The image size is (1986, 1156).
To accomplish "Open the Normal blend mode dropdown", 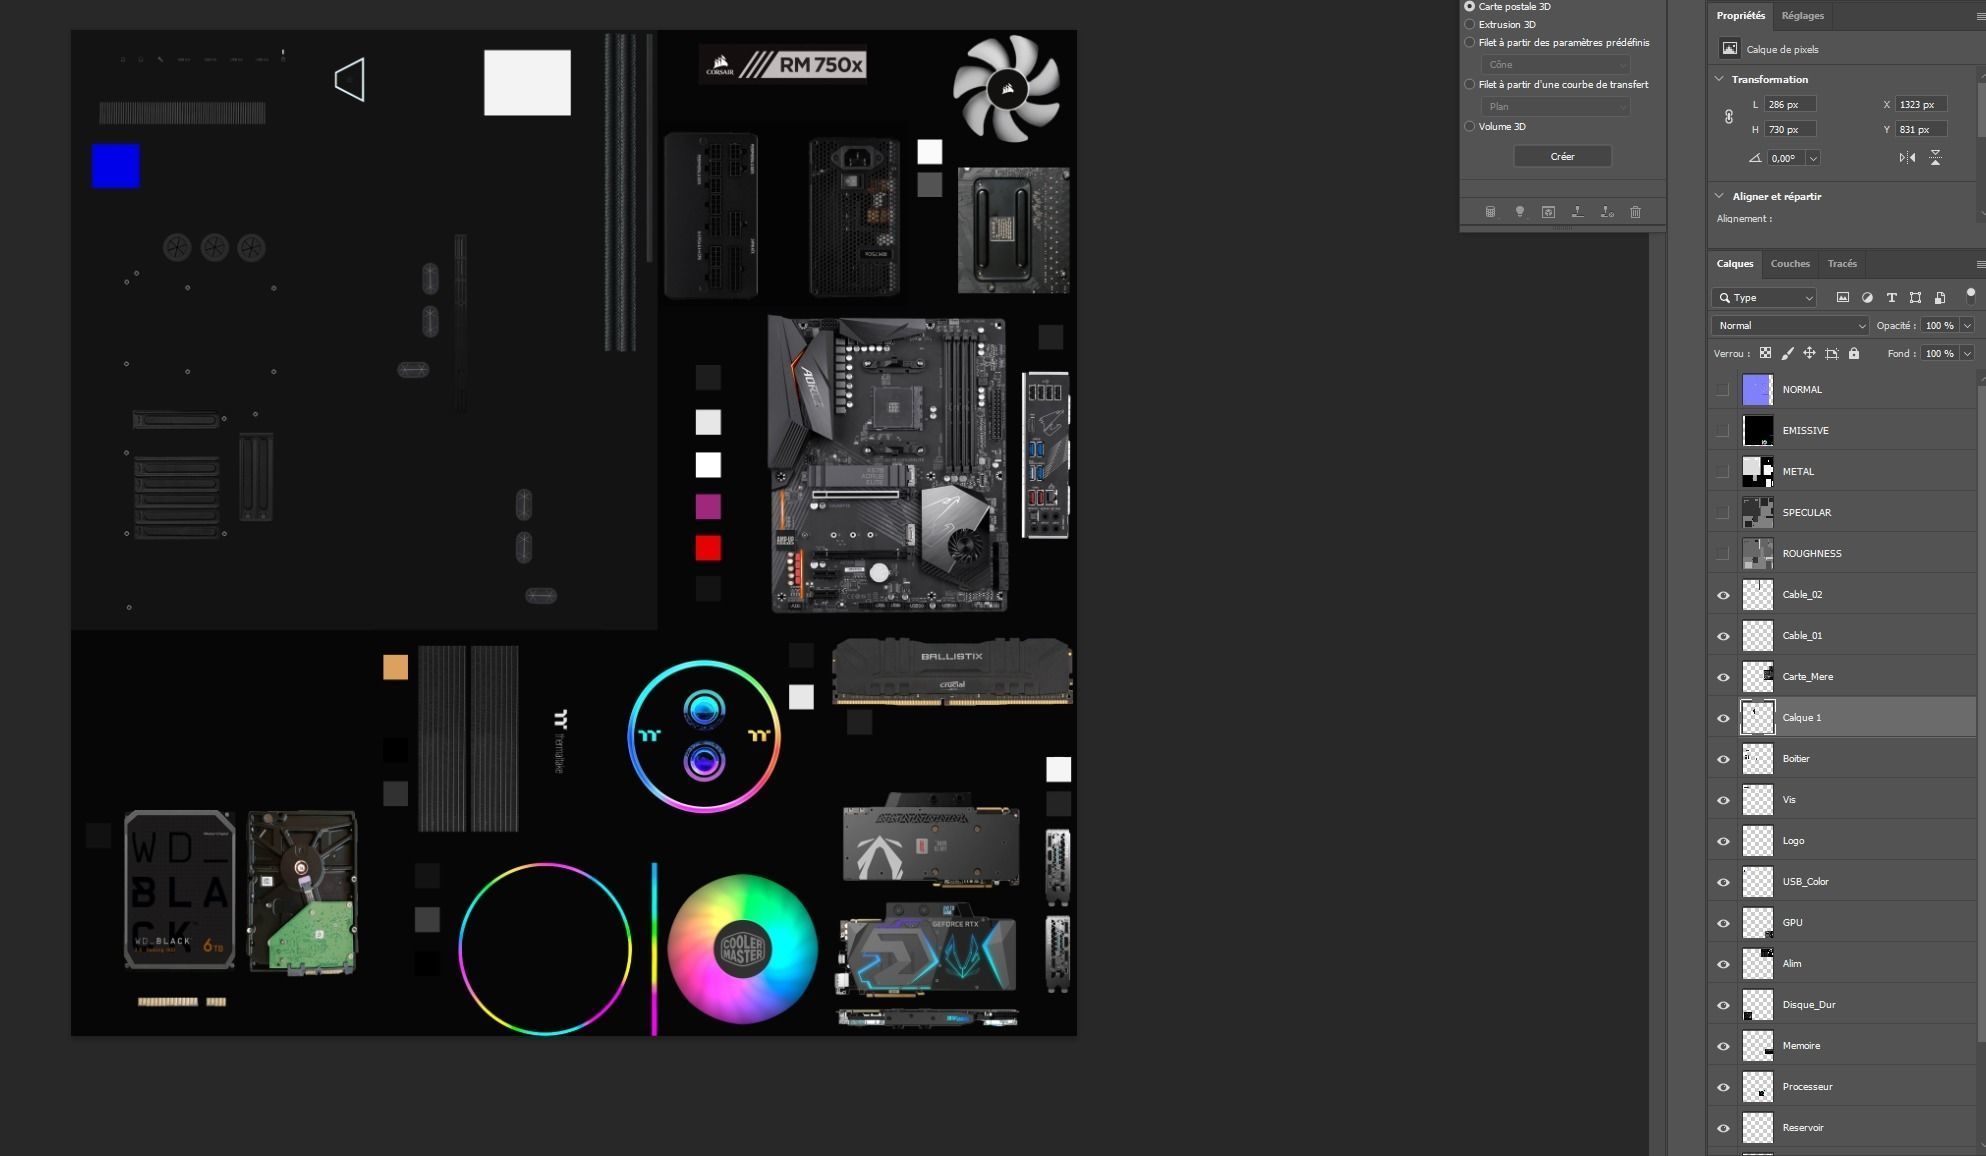I will [1790, 325].
